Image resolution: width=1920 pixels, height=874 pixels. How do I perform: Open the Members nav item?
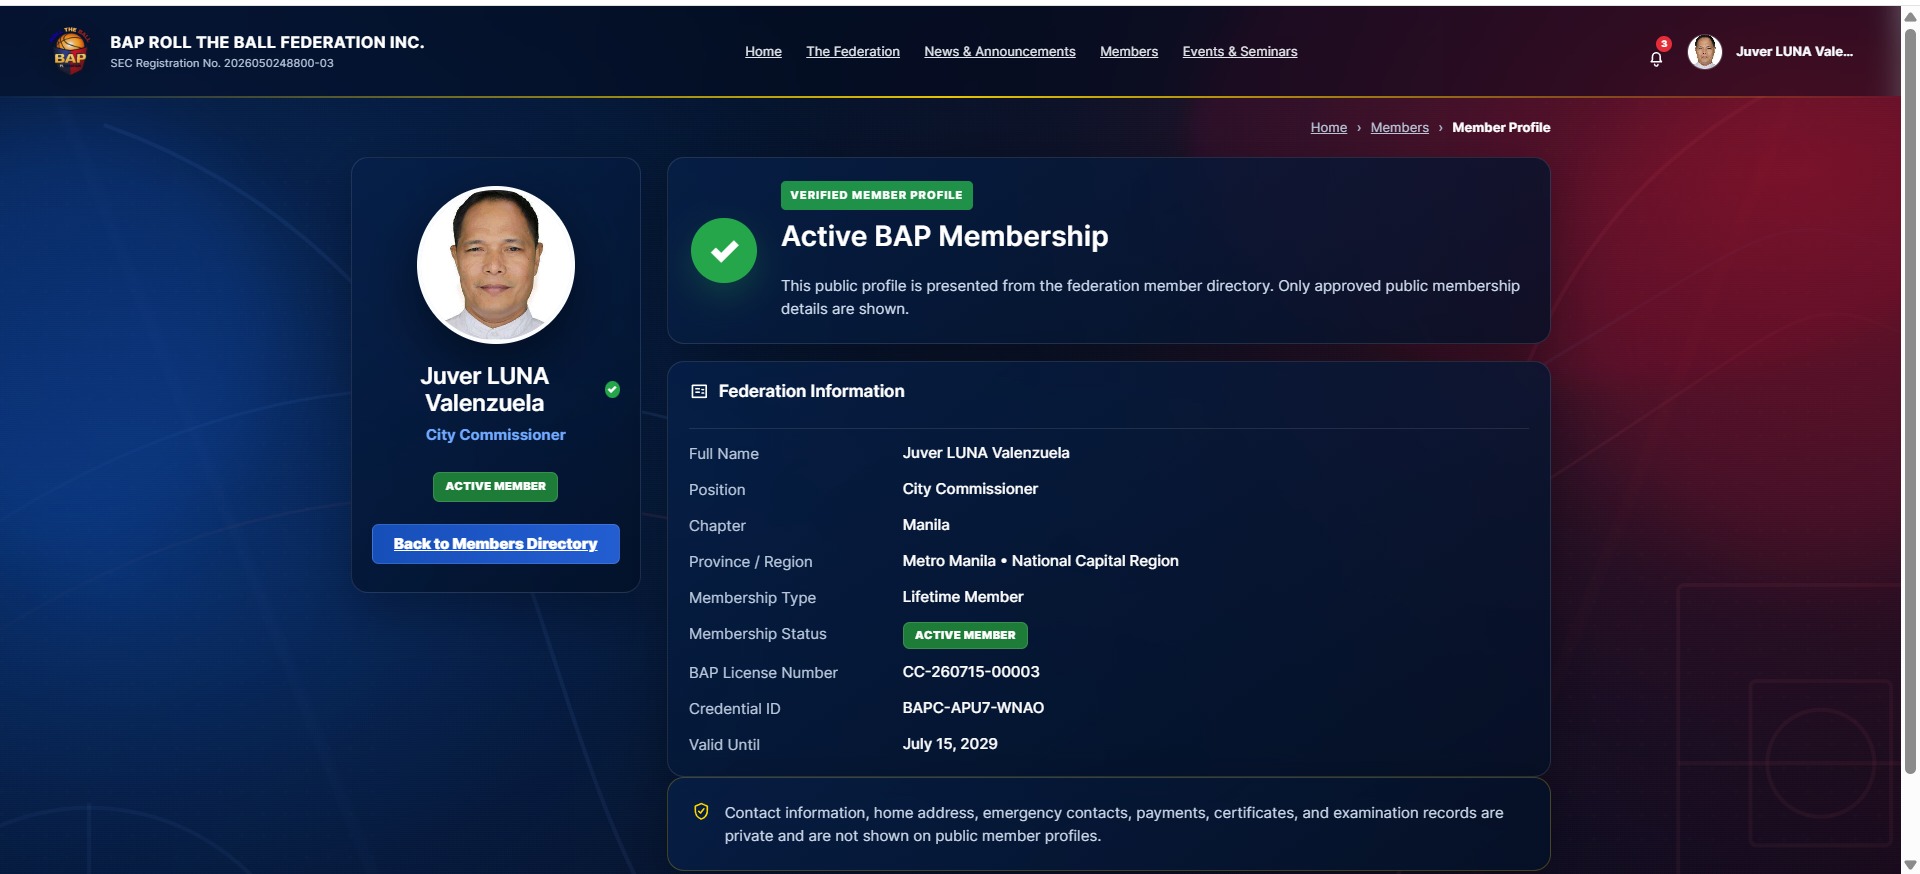[1129, 52]
